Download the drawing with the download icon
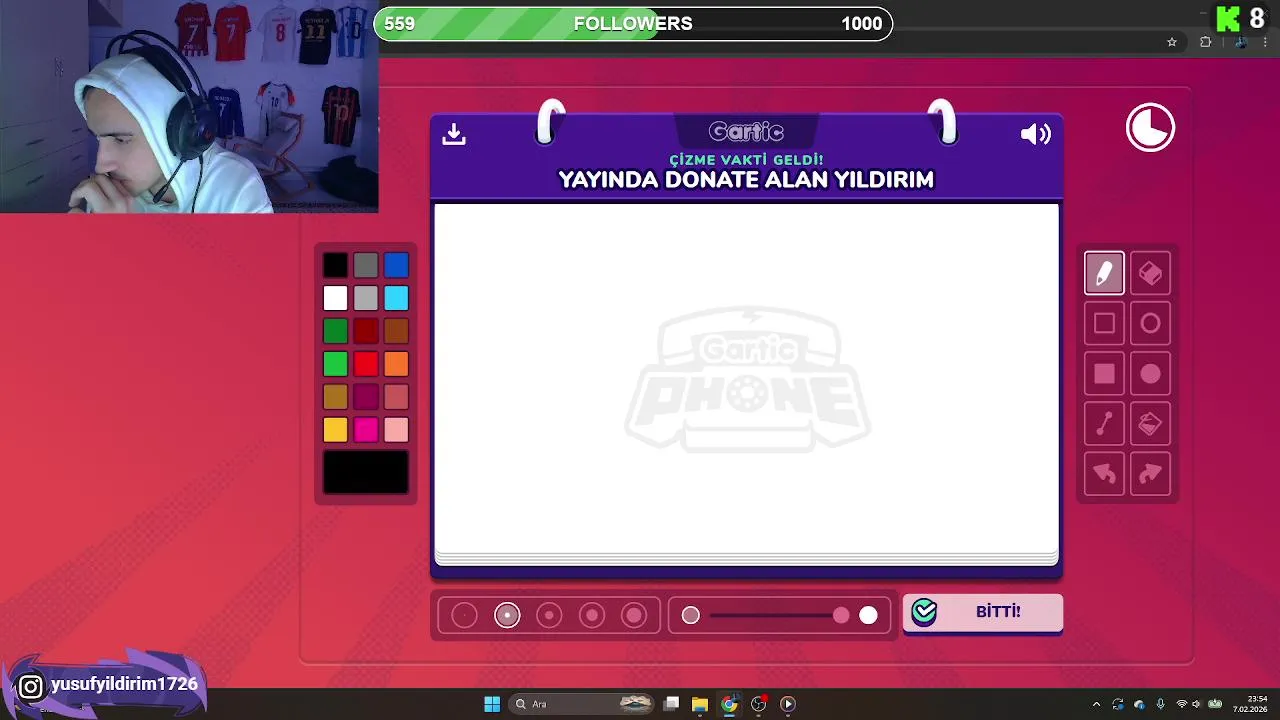 point(454,134)
